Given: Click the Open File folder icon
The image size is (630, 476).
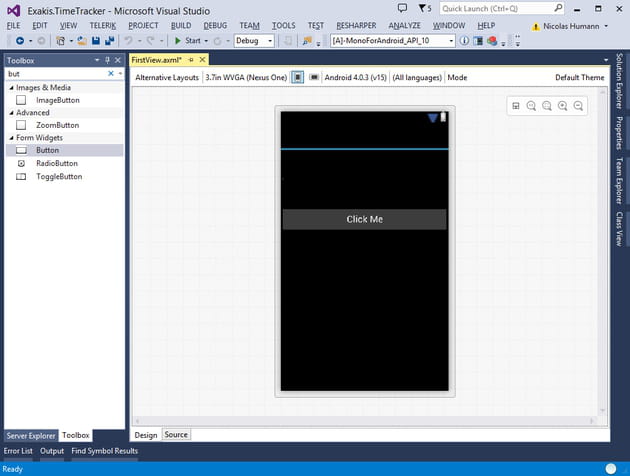Looking at the screenshot, I should [82, 41].
